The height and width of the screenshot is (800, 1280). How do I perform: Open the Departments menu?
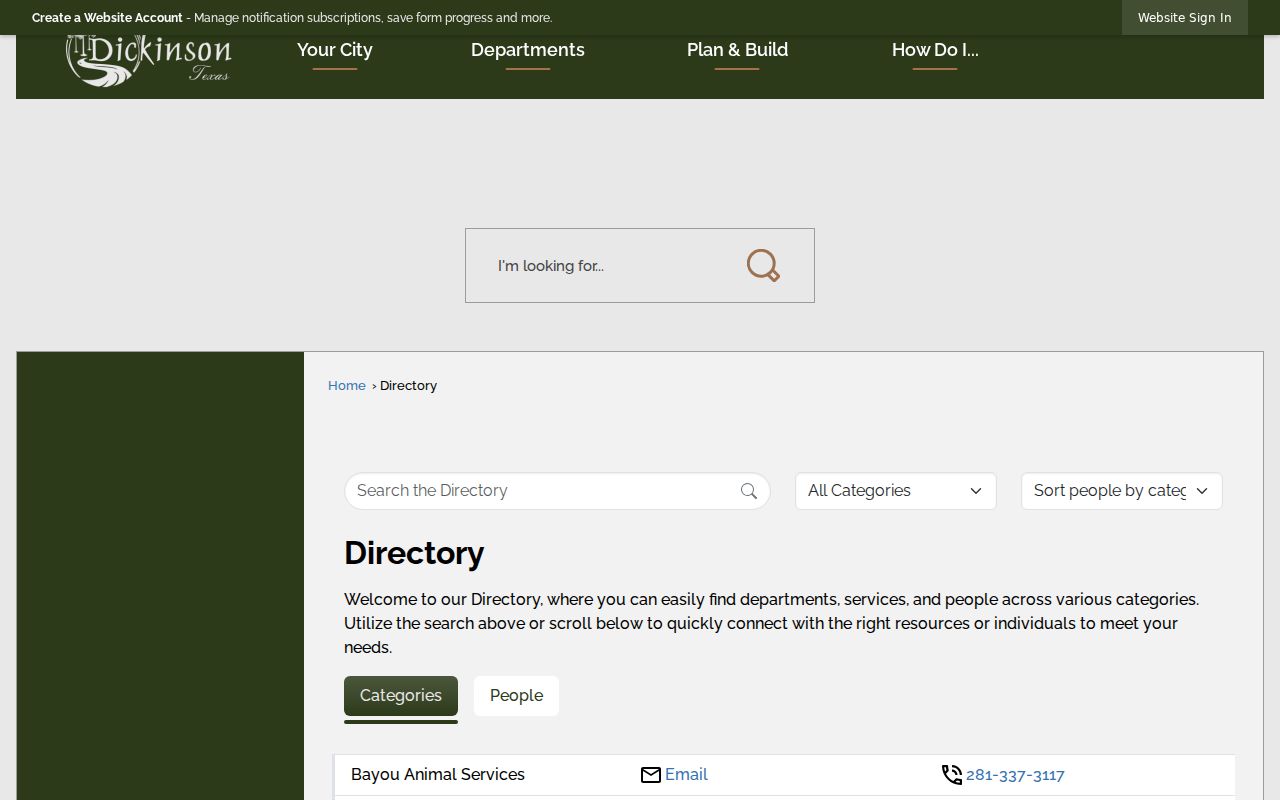[x=528, y=50]
